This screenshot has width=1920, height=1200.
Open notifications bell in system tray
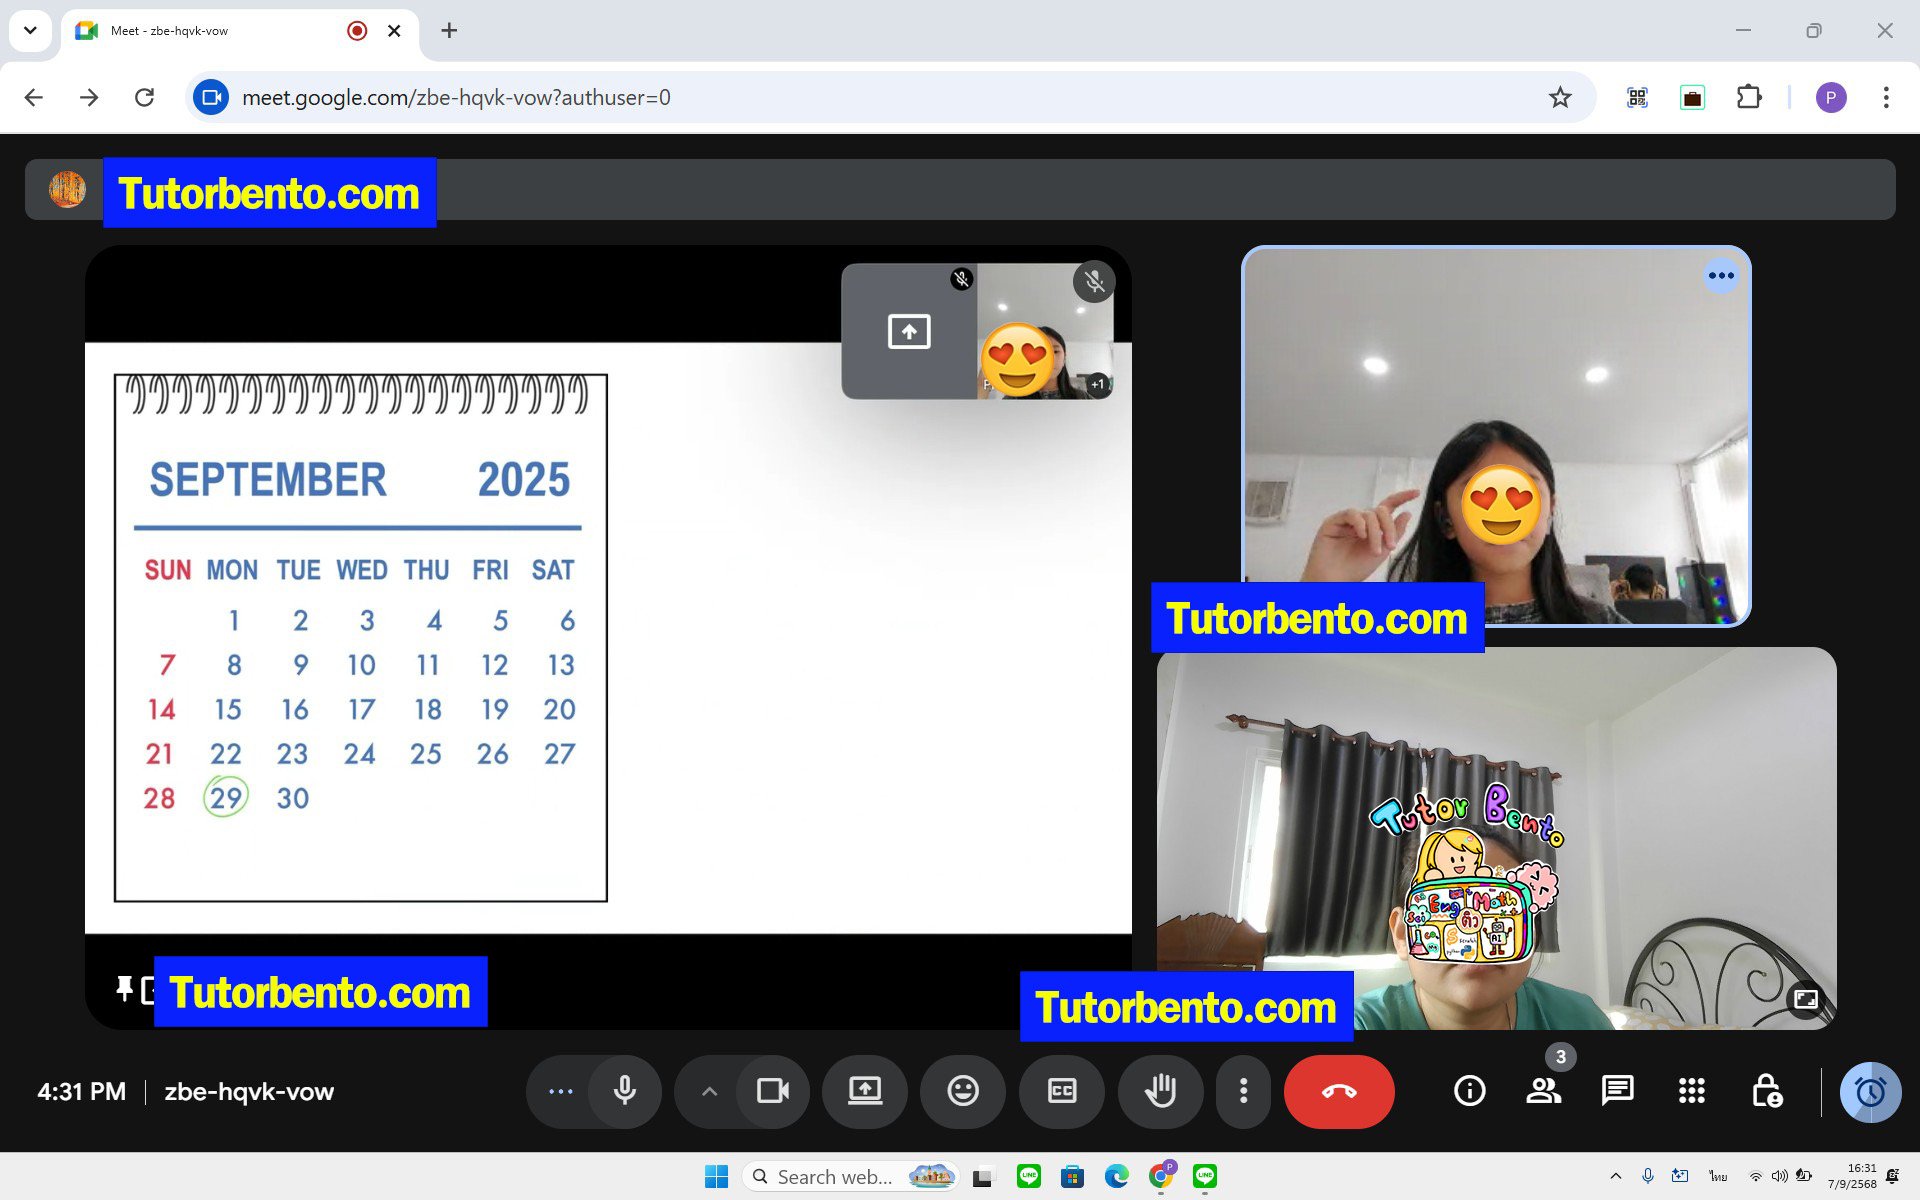[x=1892, y=1177]
